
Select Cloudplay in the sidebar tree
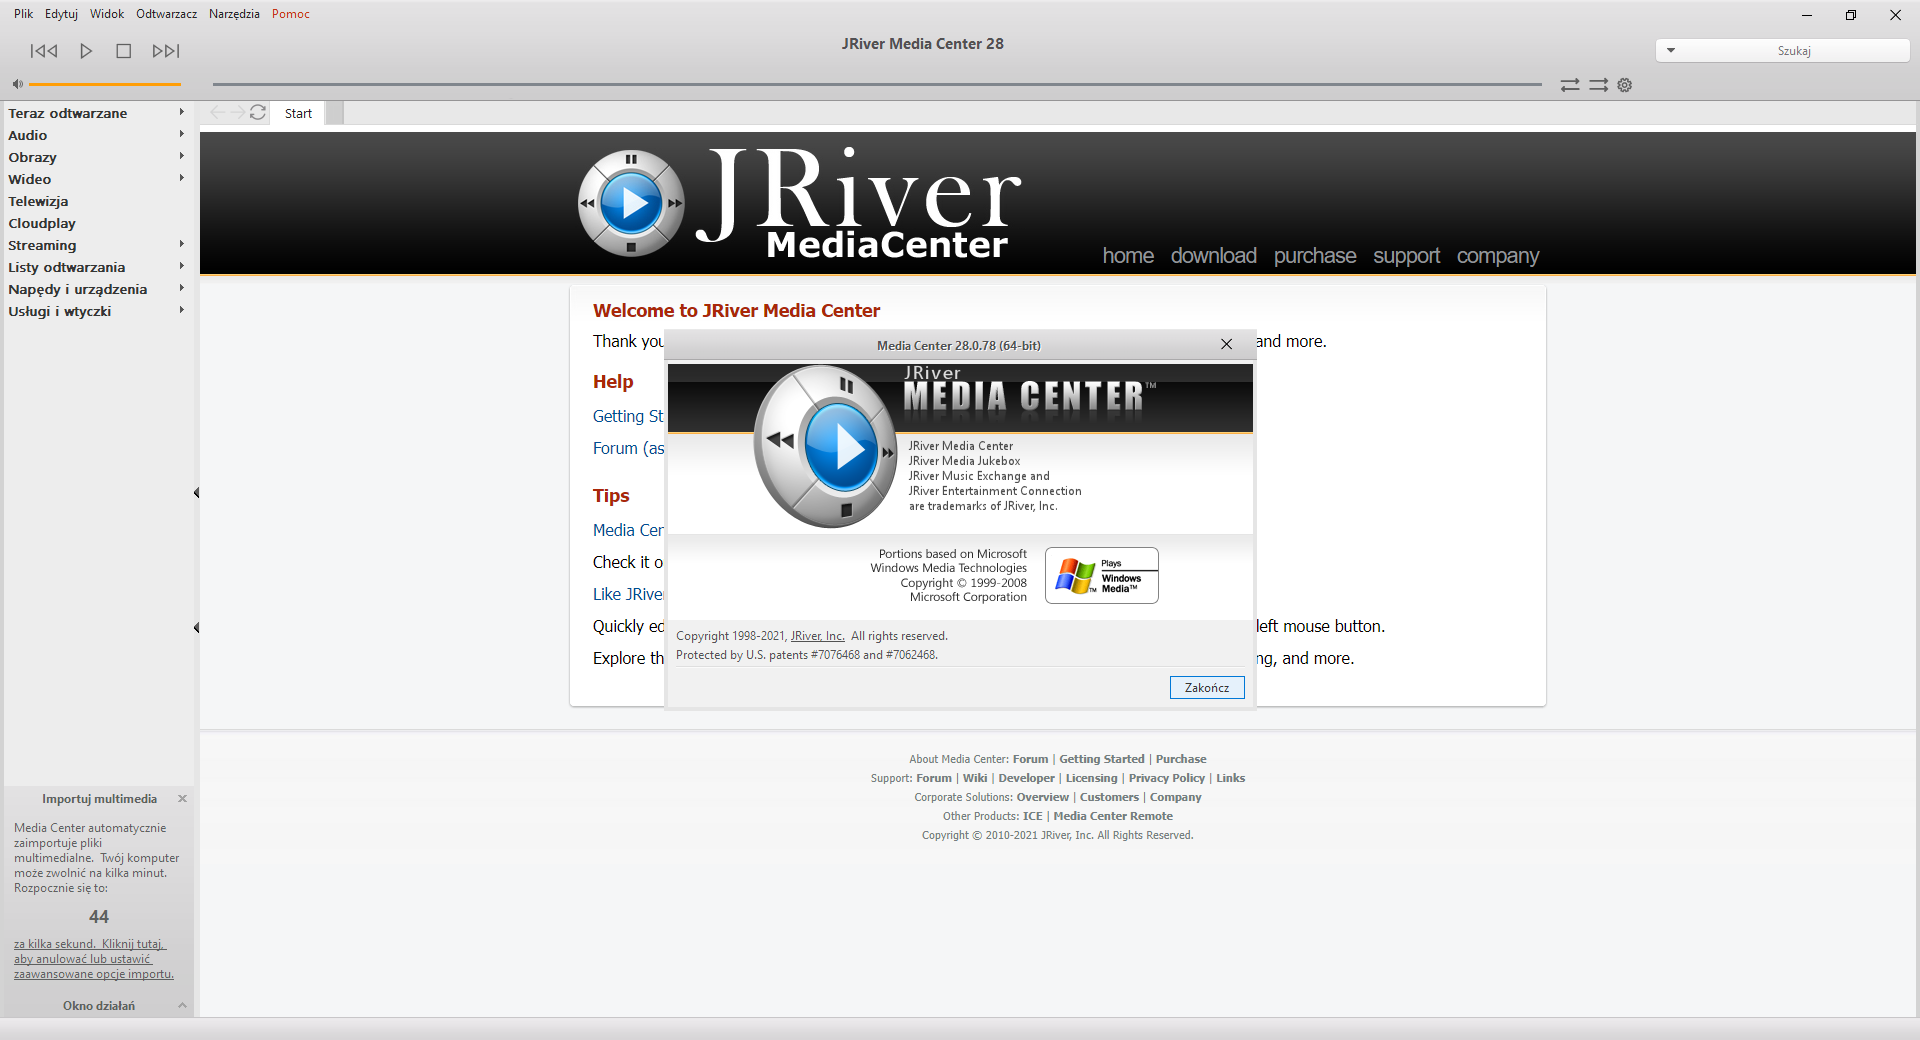[x=42, y=223]
